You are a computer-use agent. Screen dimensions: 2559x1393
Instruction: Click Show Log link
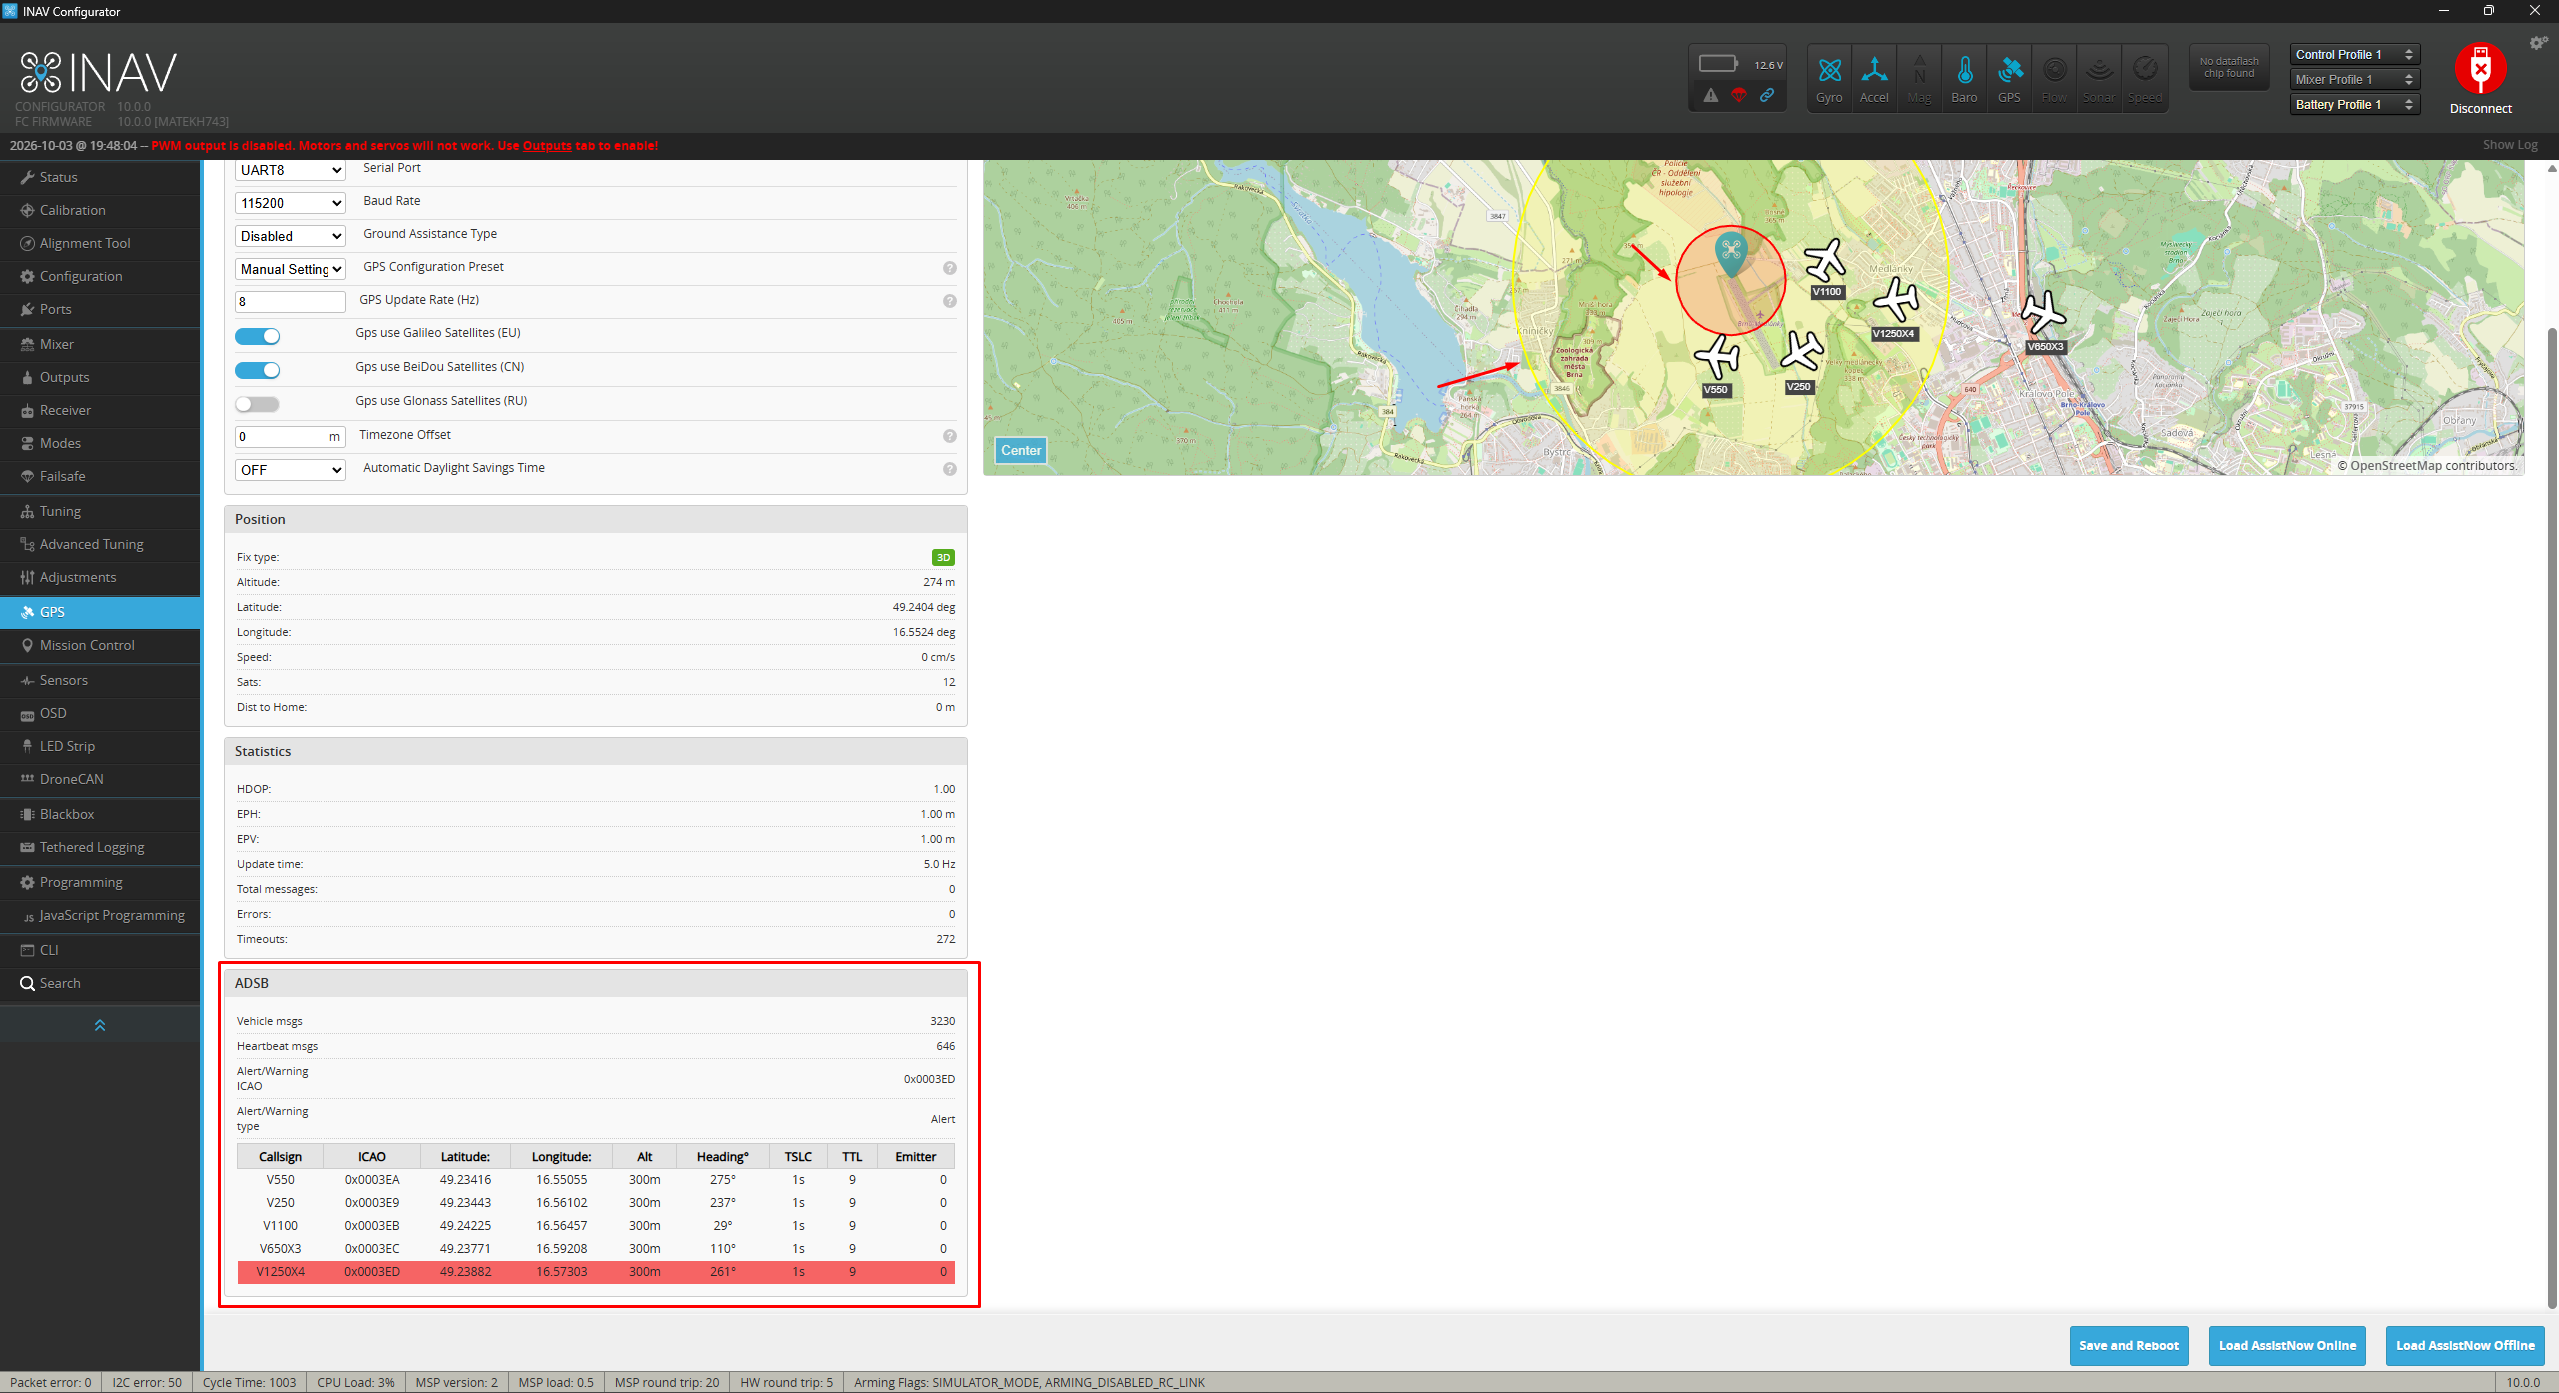[x=2510, y=145]
